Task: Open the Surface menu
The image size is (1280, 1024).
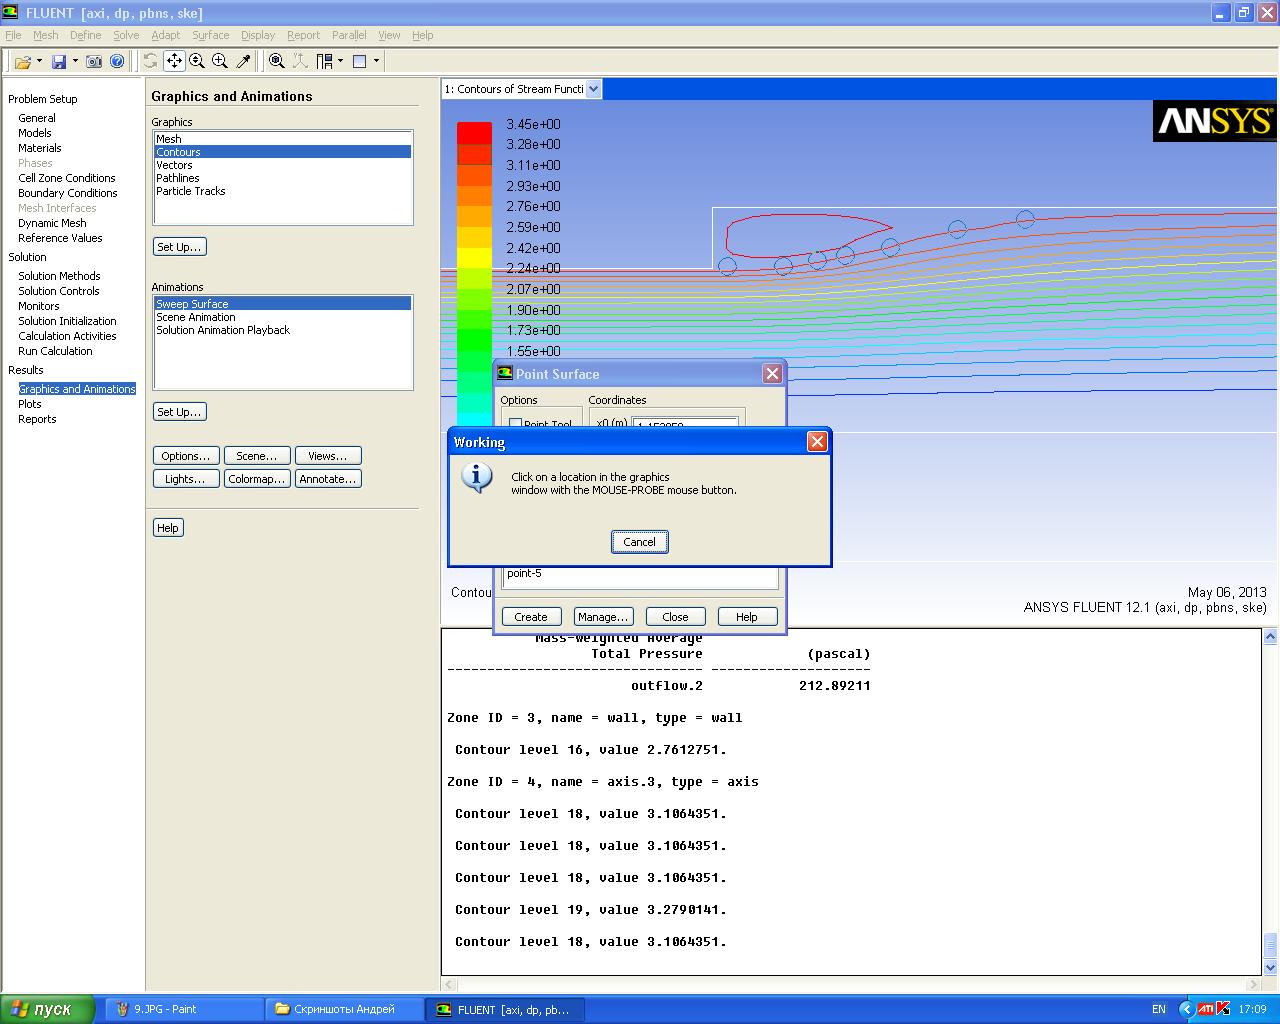Action: click(211, 35)
